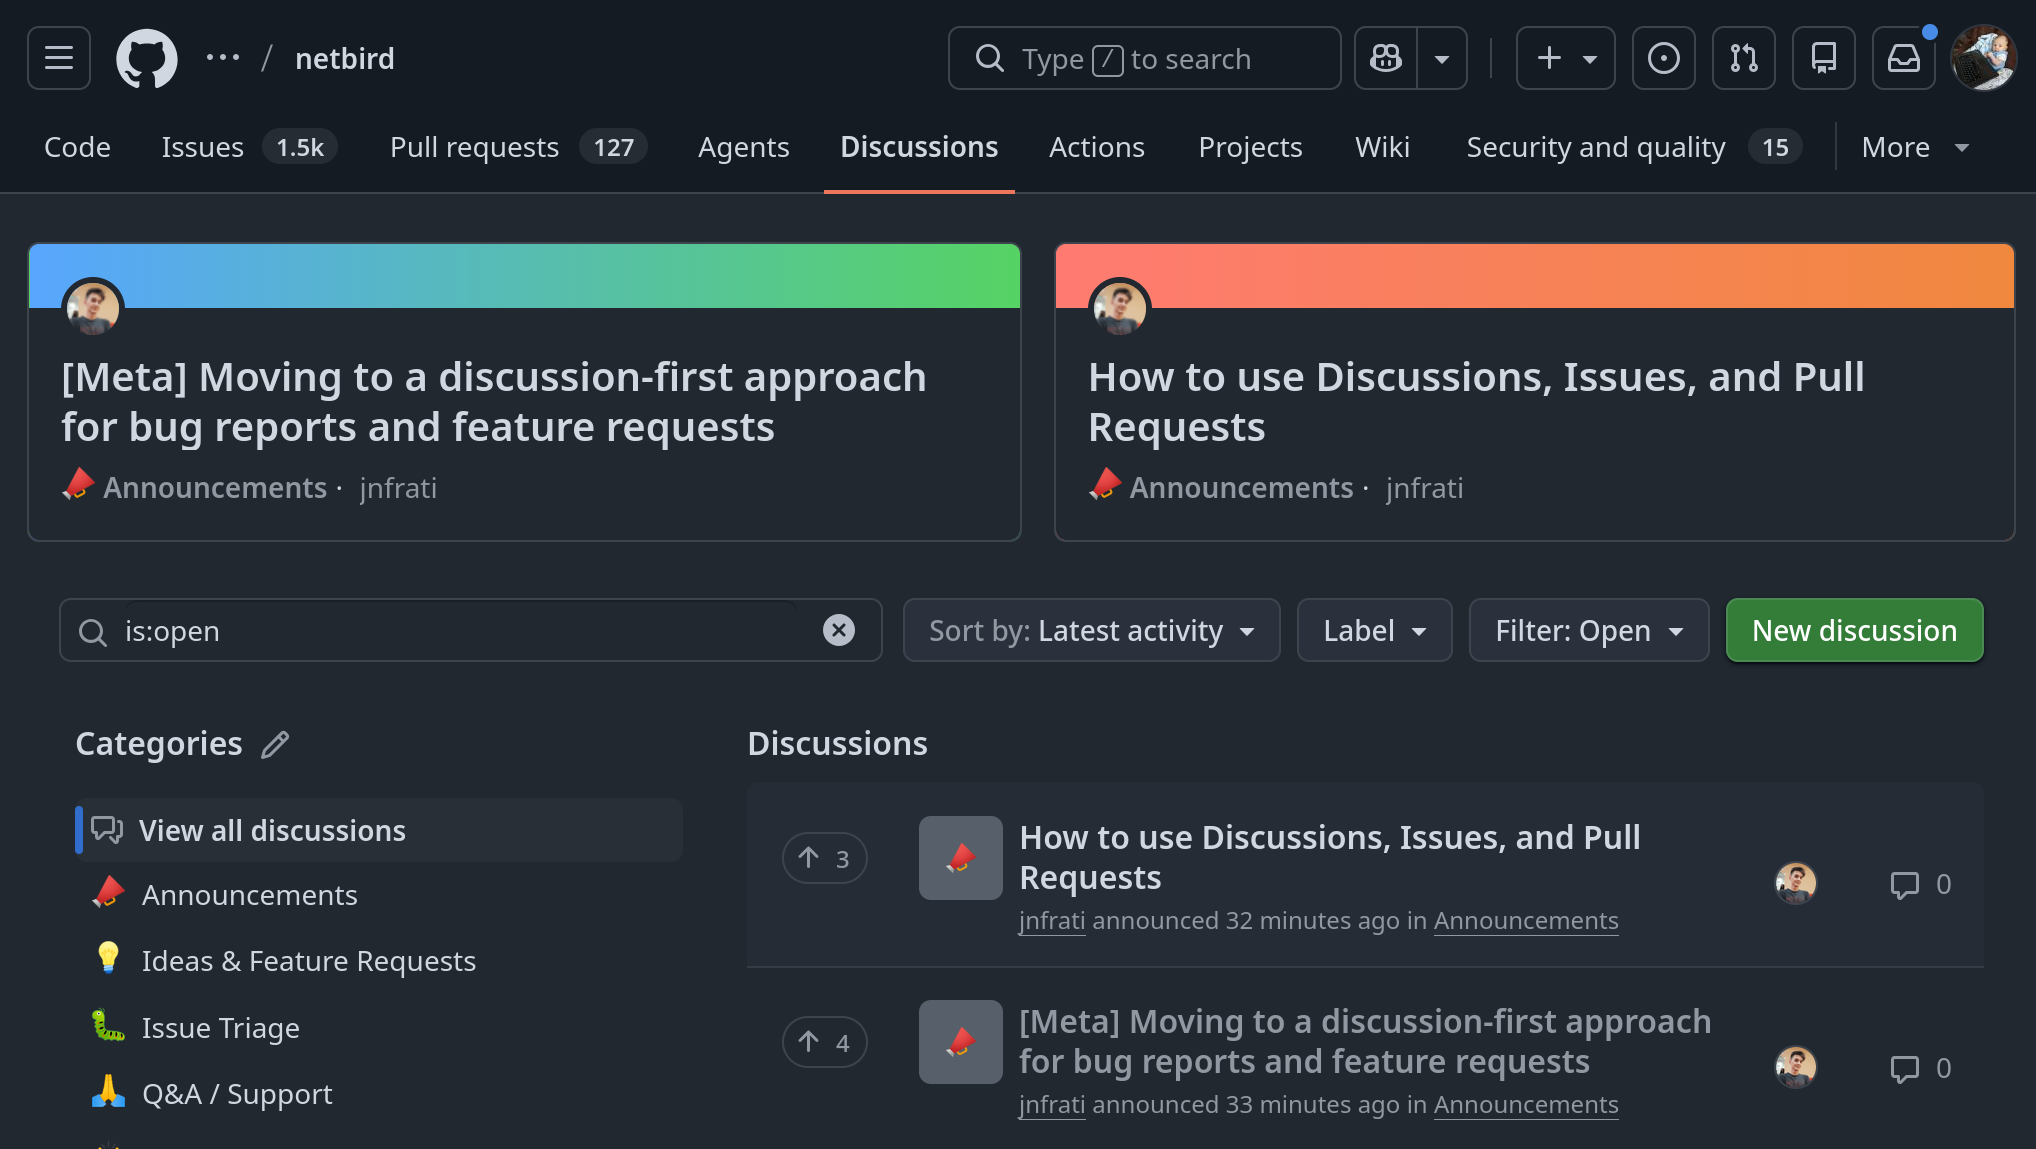
Task: Switch to the Actions tab
Action: point(1097,147)
